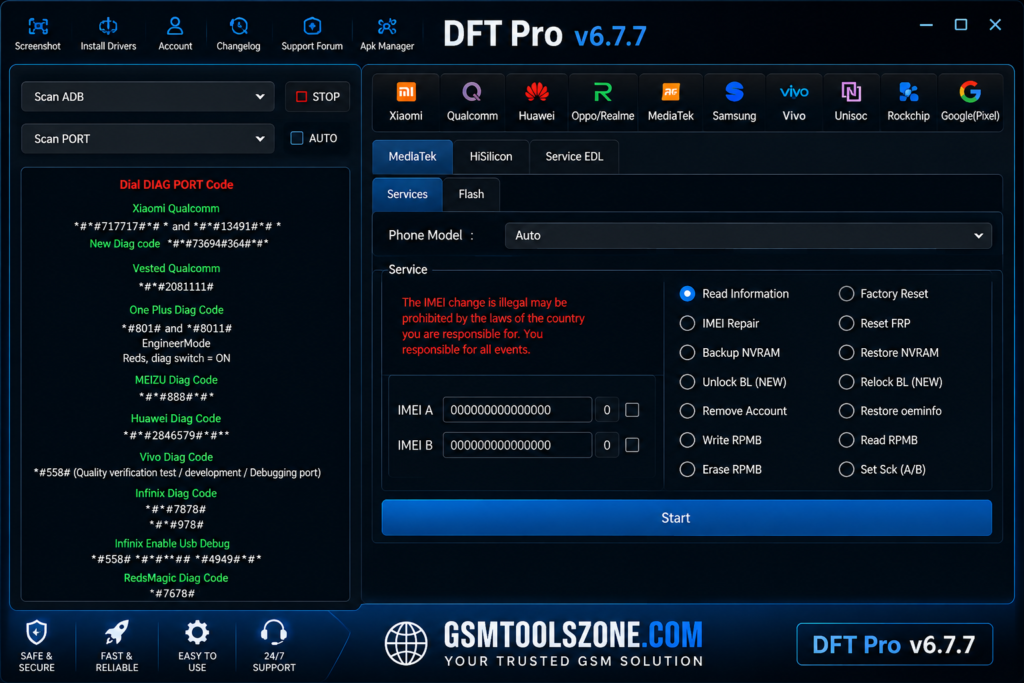Select the Samsung brand module
The image size is (1024, 683).
[x=734, y=102]
